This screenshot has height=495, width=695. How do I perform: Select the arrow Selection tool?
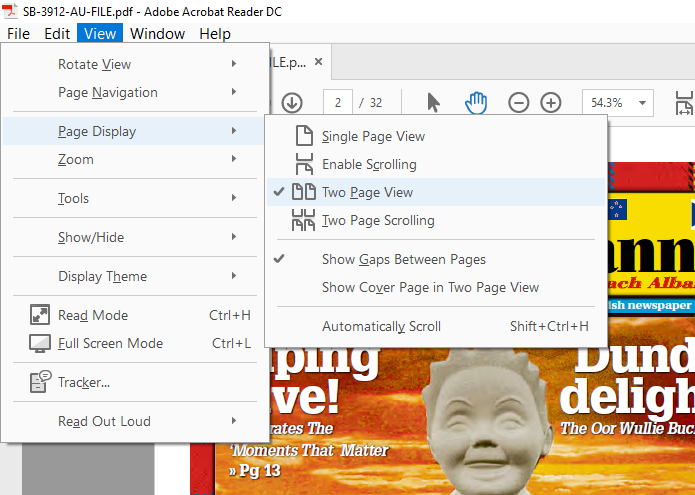[434, 102]
